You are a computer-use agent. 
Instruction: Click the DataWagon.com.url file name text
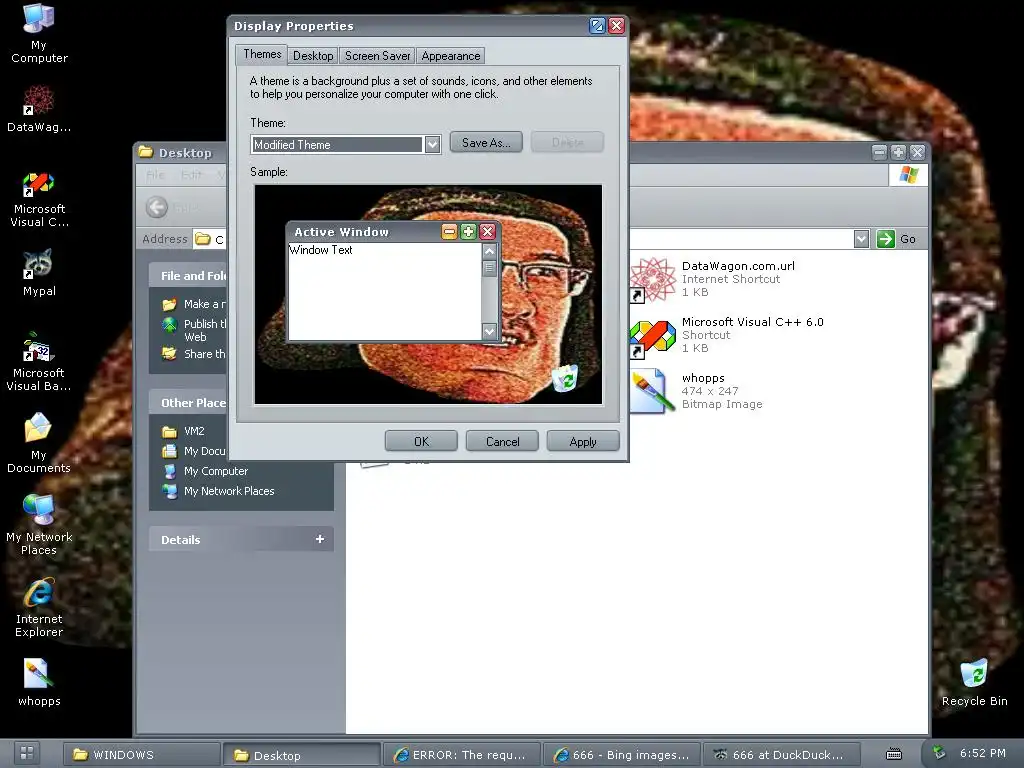[x=738, y=266]
